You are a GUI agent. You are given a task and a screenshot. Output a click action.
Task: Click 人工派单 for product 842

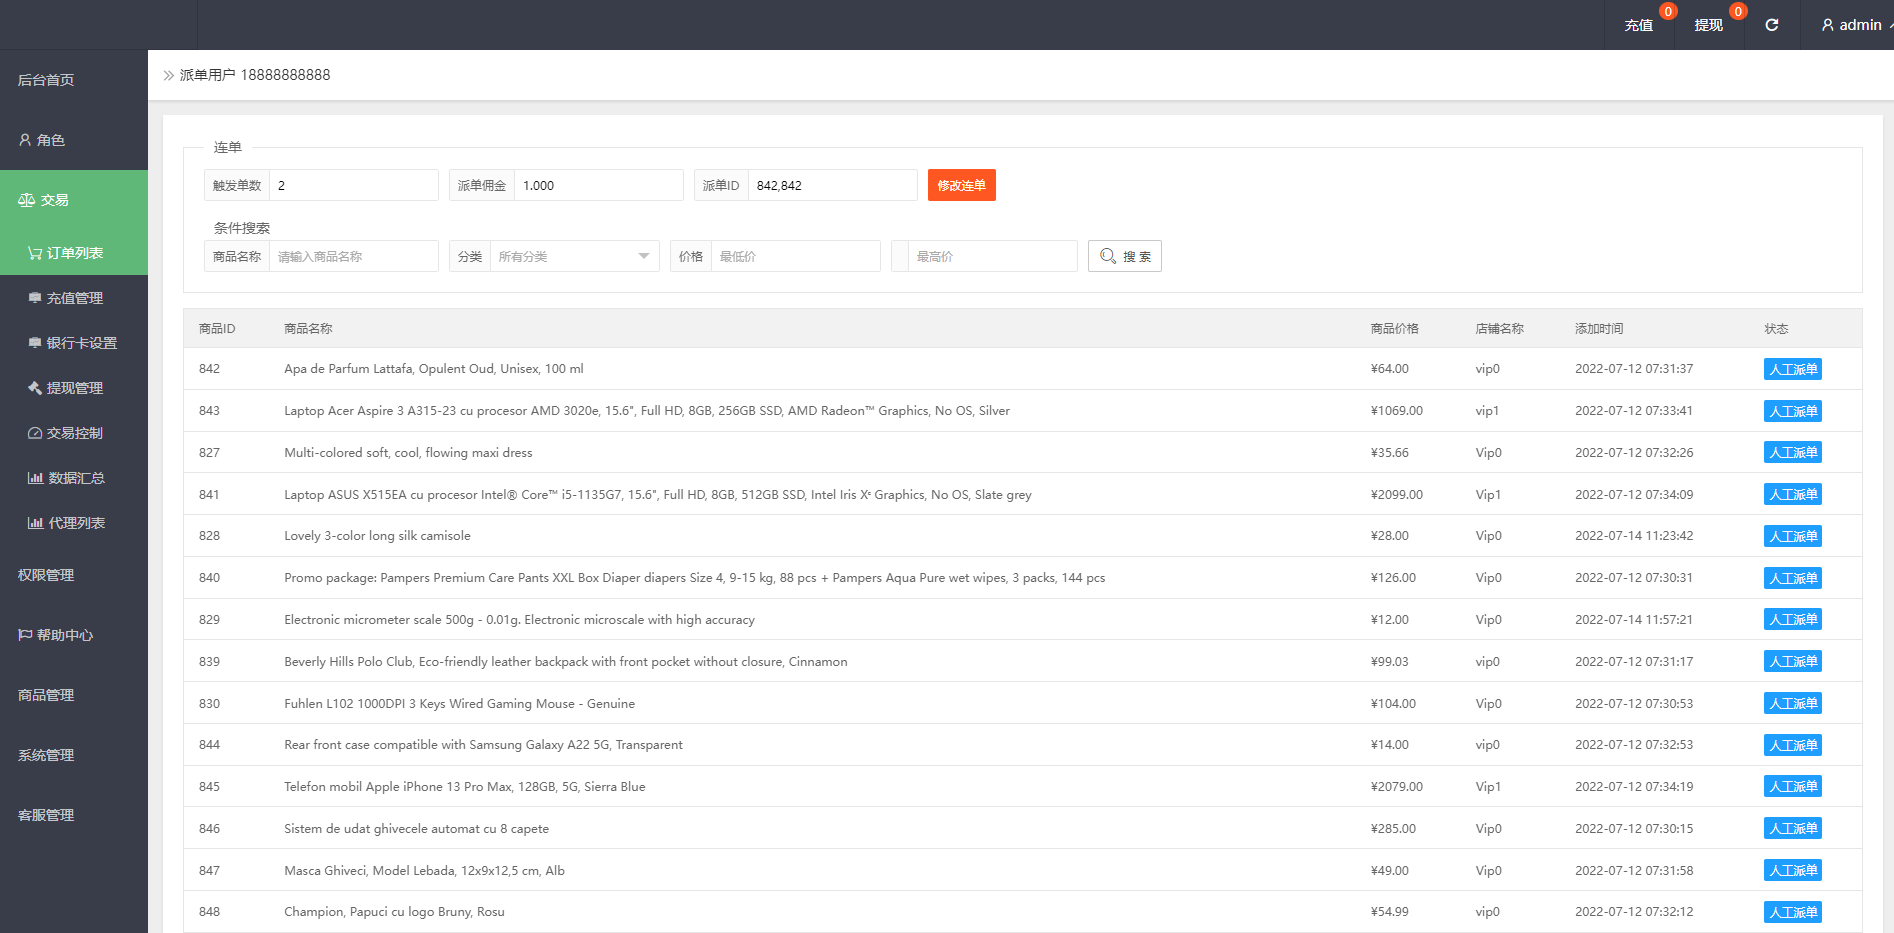click(1792, 369)
